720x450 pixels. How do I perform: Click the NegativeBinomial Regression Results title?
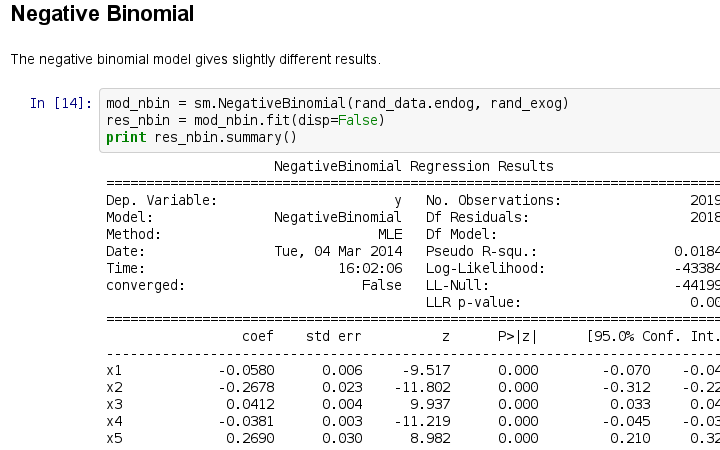click(413, 166)
